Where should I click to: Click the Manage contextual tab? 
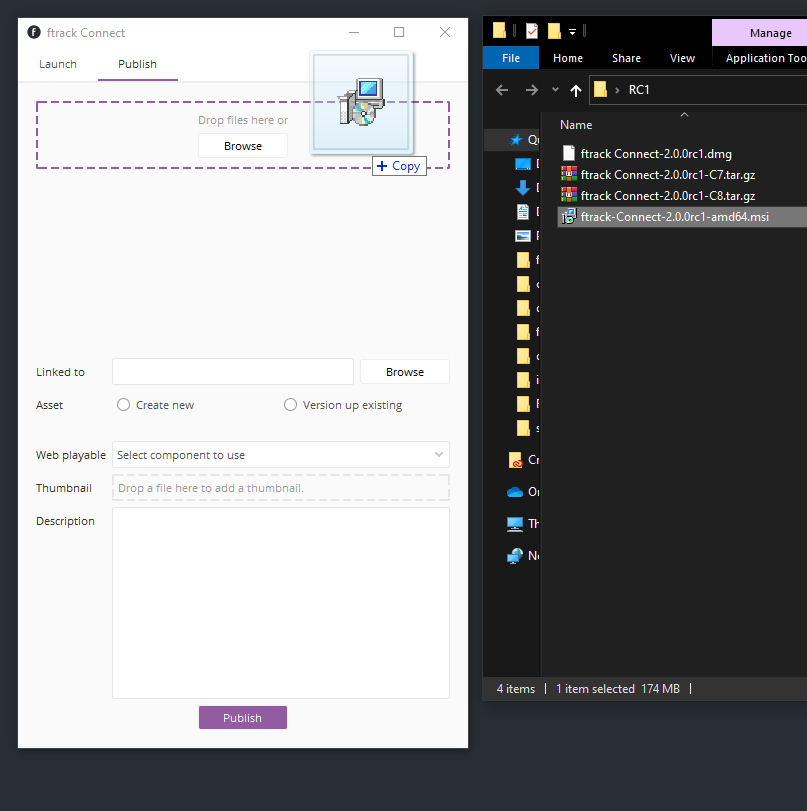click(x=770, y=33)
